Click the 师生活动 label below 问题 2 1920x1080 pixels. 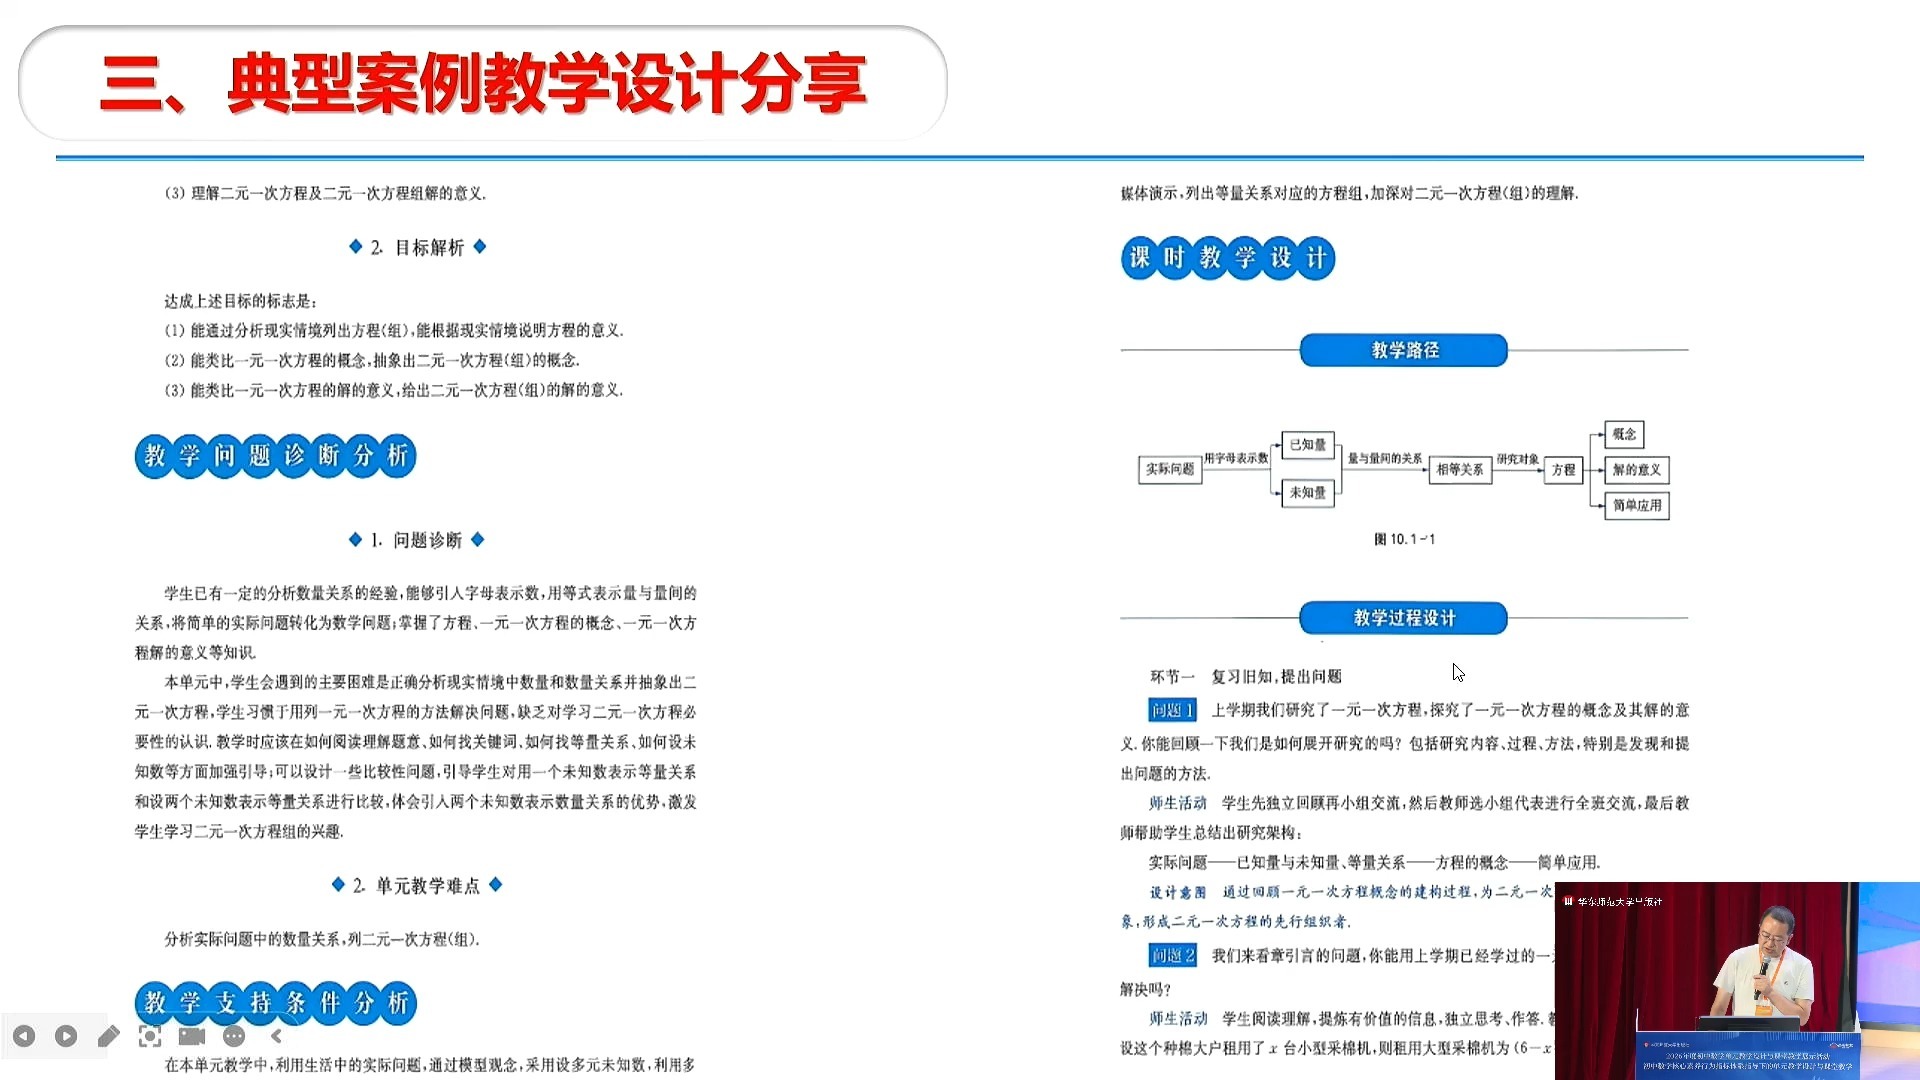1177,1018
